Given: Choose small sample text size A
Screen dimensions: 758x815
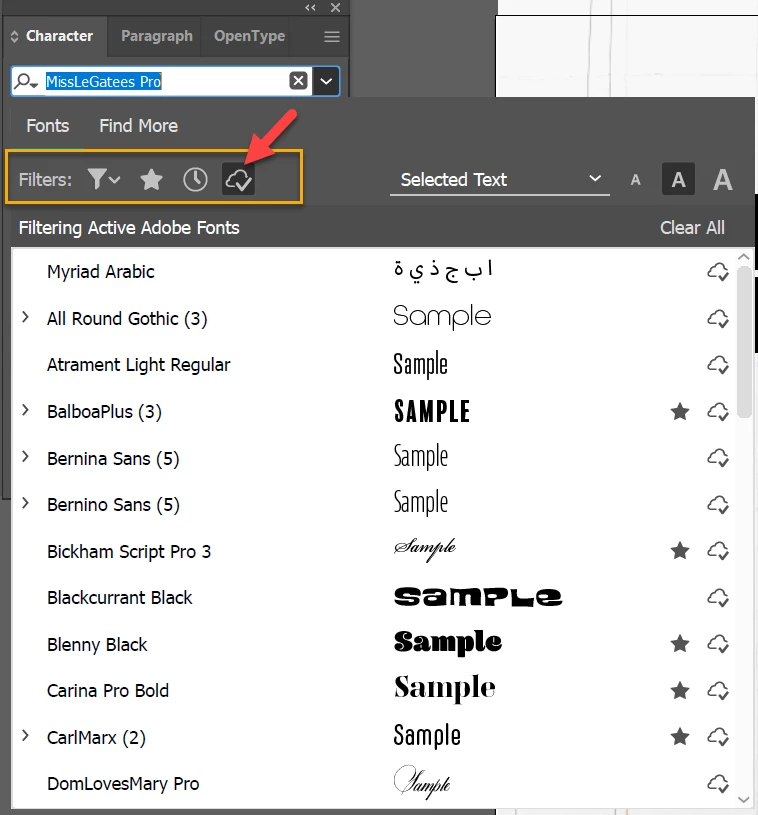Looking at the screenshot, I should coord(635,180).
